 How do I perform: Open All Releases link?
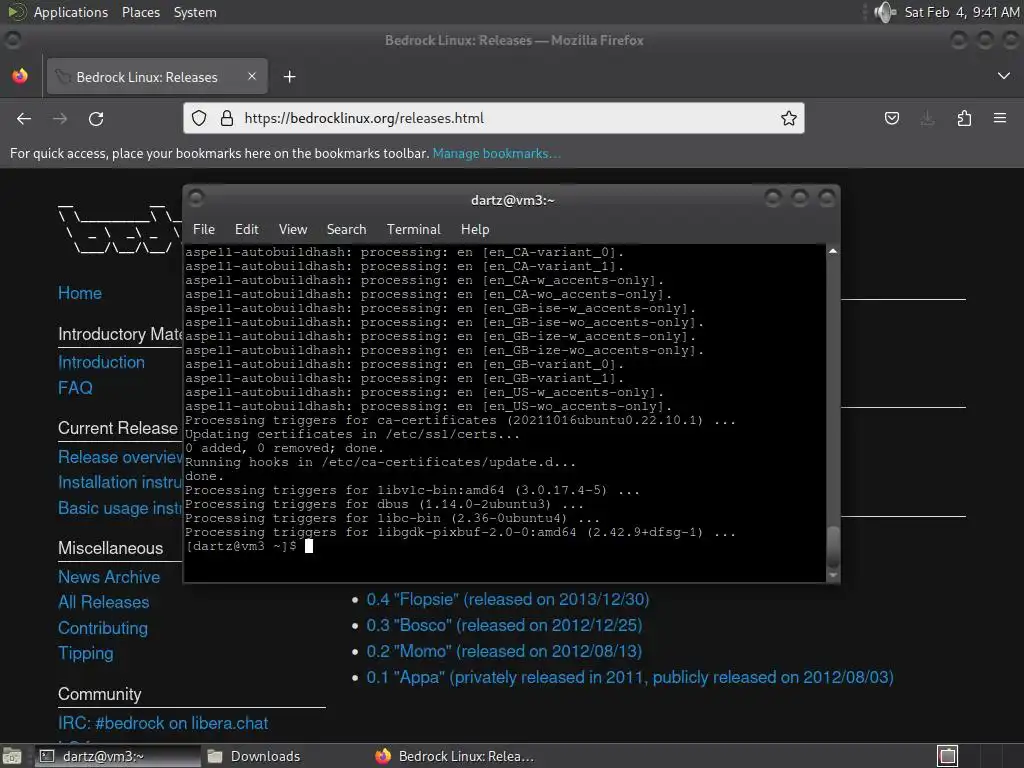coord(103,602)
